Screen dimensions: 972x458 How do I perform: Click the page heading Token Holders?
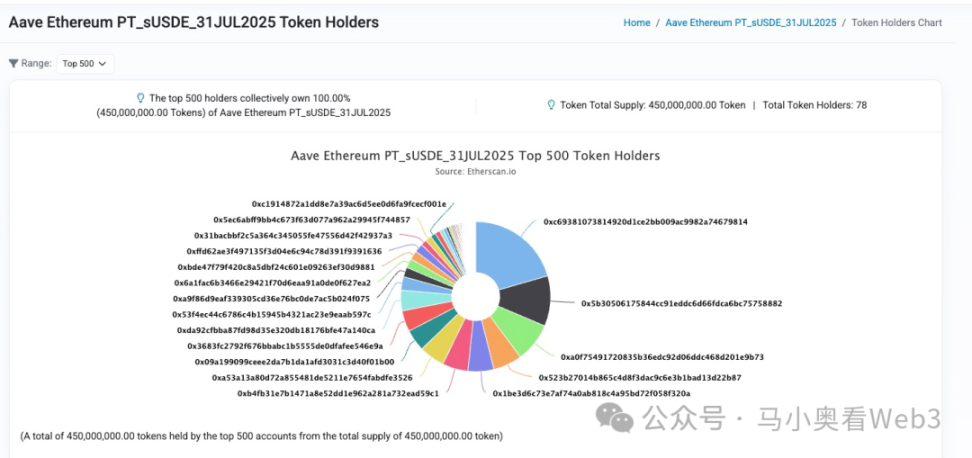click(193, 23)
